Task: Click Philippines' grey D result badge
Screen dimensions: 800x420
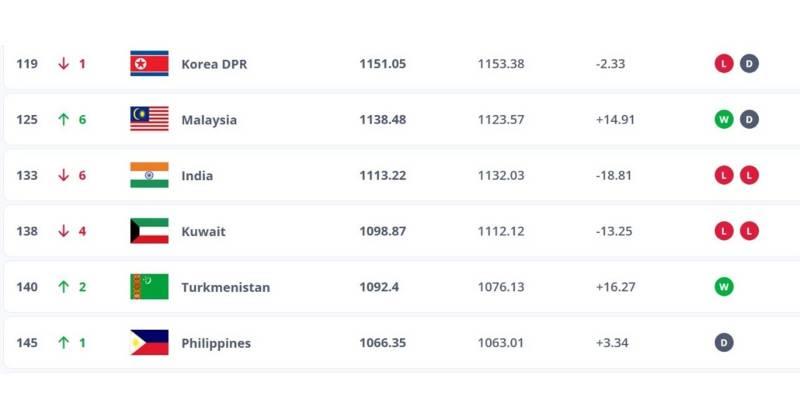Action: coord(723,342)
